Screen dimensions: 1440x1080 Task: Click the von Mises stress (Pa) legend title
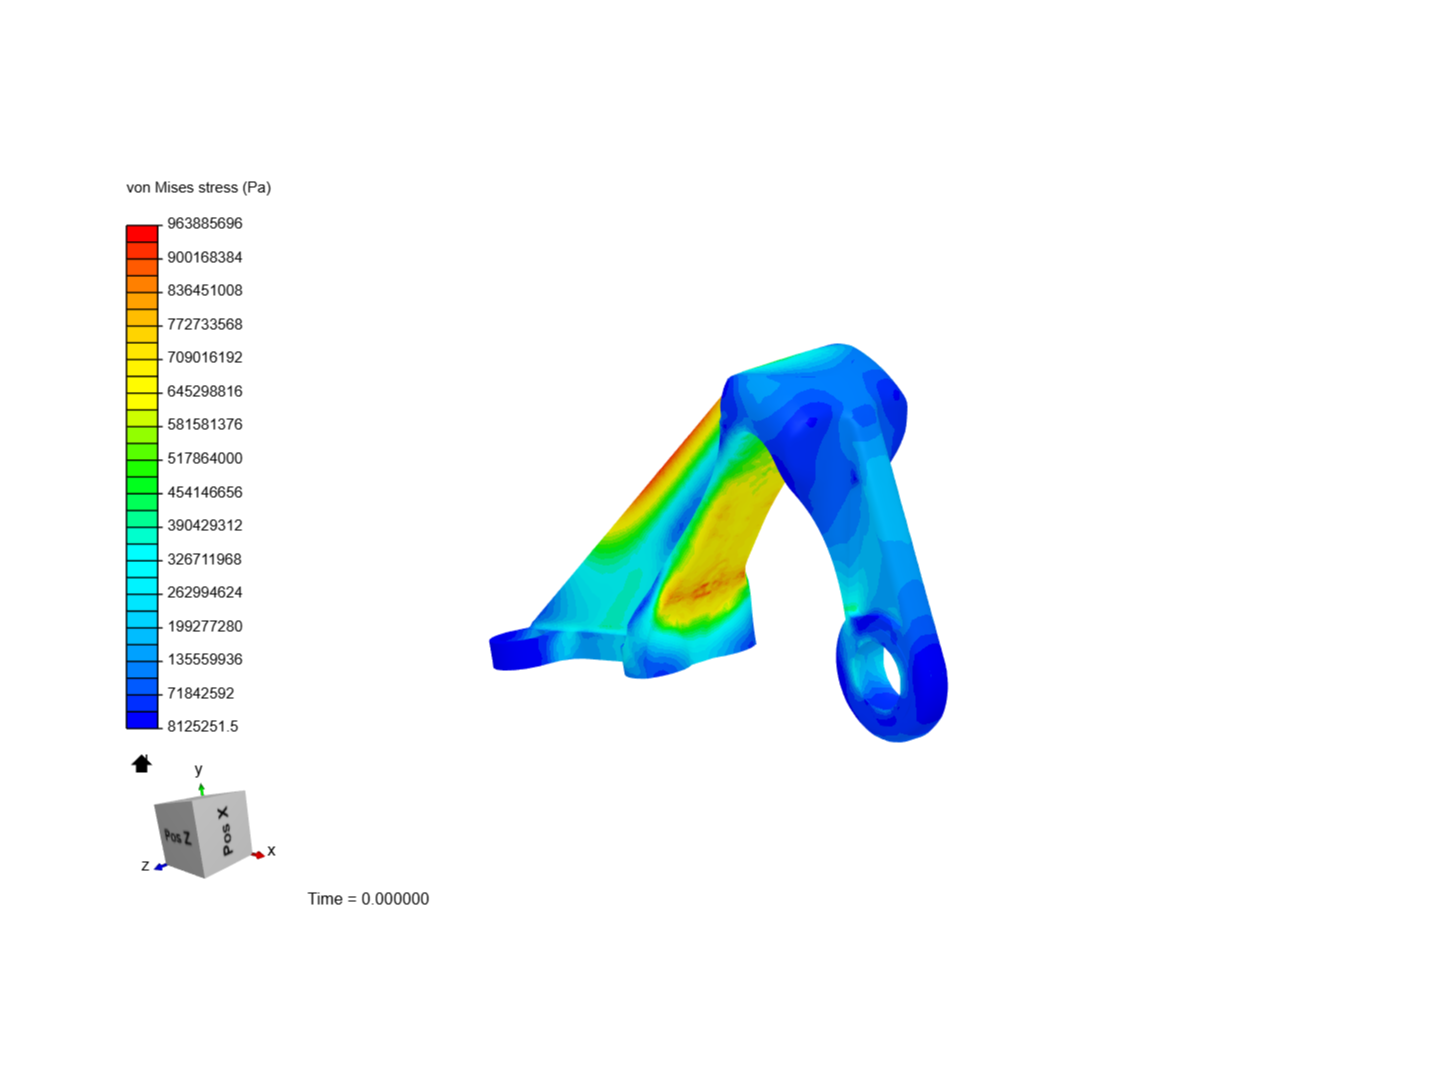click(198, 188)
